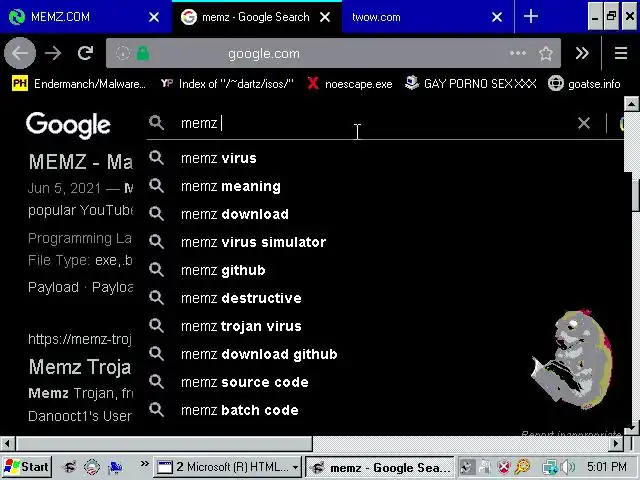Click the network connection tray icon
The height and width of the screenshot is (480, 640).
(549, 467)
